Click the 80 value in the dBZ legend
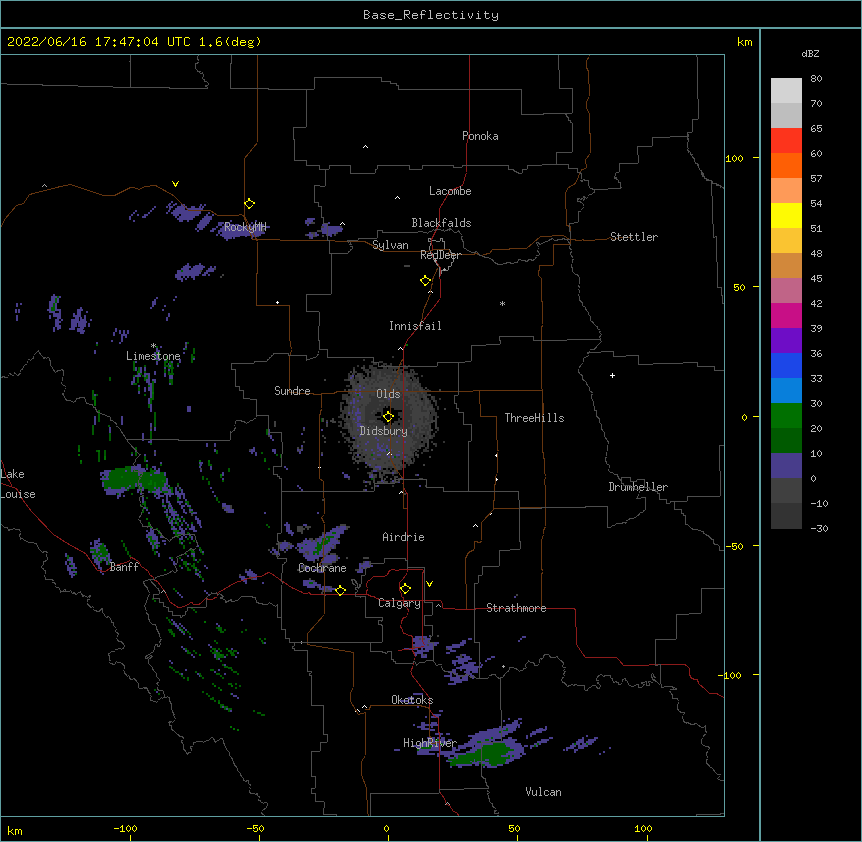Screen dimensions: 862x842 tap(816, 79)
